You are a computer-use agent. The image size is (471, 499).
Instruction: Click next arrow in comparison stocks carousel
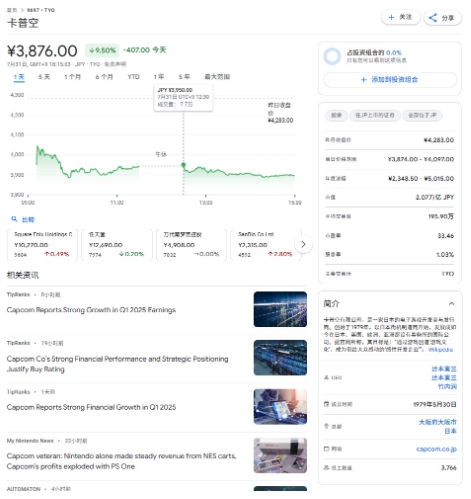(x=303, y=244)
